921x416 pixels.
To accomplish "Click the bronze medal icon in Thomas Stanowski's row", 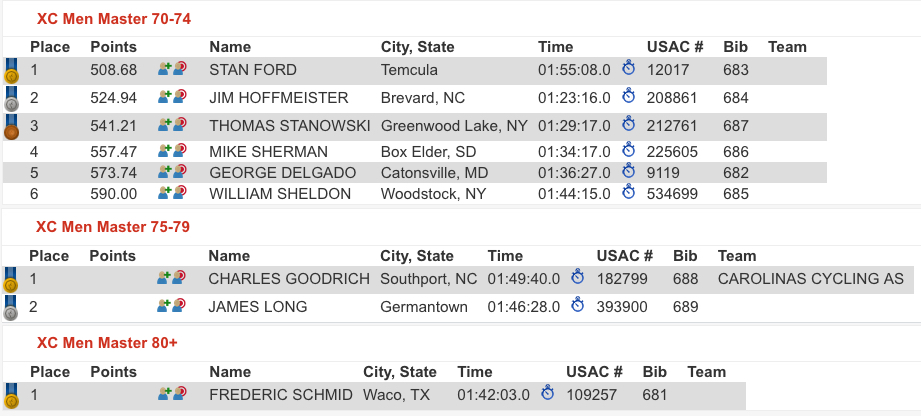I will click(12, 128).
